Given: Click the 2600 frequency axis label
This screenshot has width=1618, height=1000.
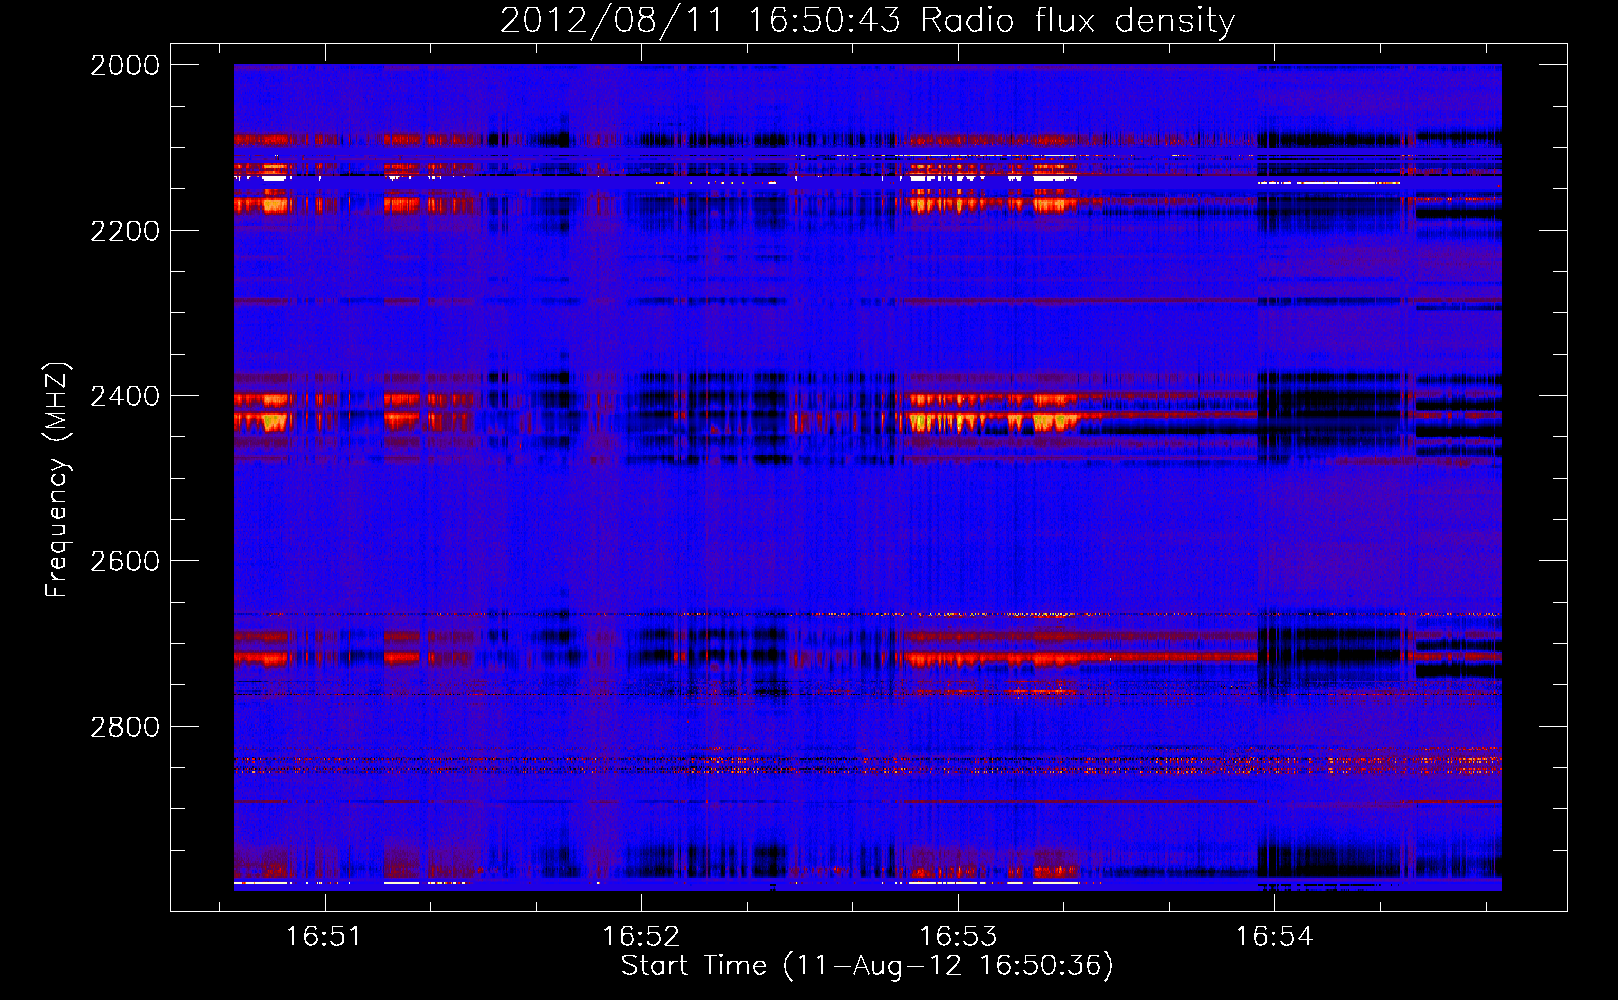Looking at the screenshot, I should (125, 561).
